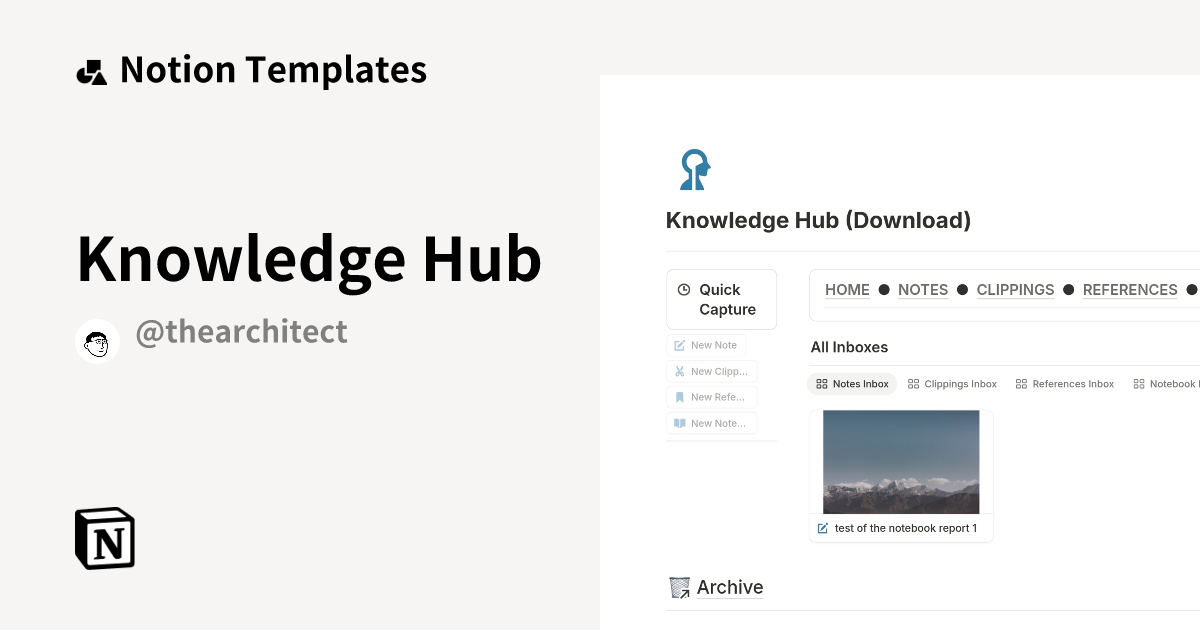Click the Archive trash icon

click(679, 587)
